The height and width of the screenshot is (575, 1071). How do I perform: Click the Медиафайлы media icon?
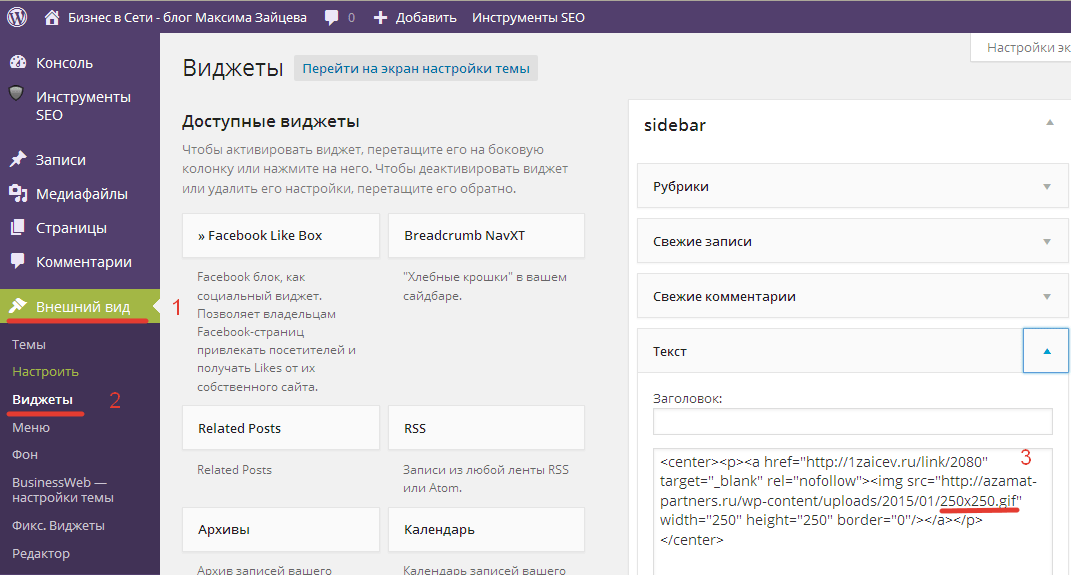click(17, 193)
